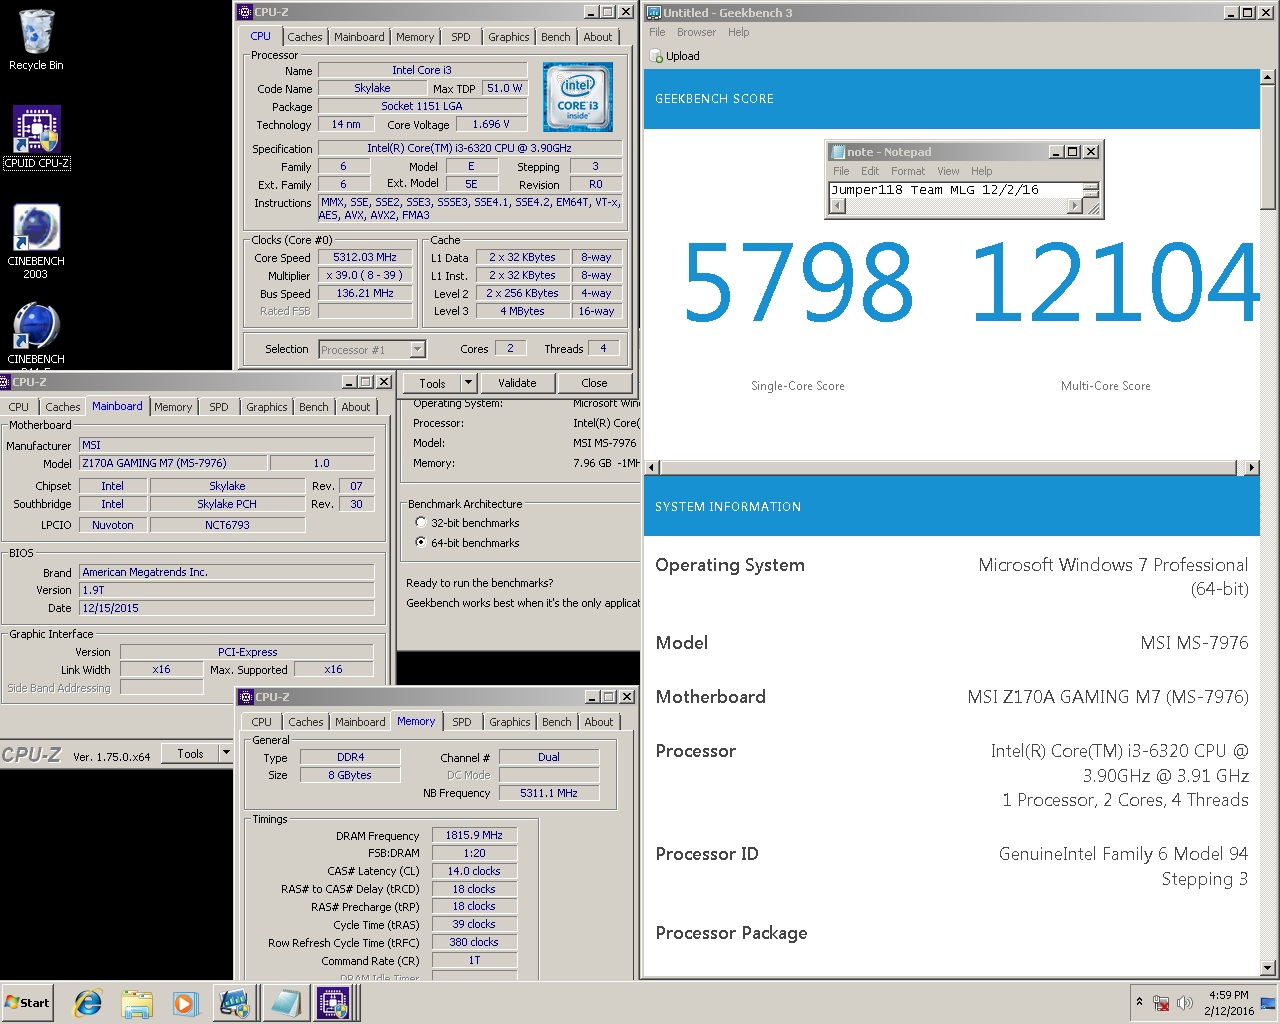Viewport: 1280px width, 1024px height.
Task: Click the Validate button in CPU-Z
Action: [517, 383]
